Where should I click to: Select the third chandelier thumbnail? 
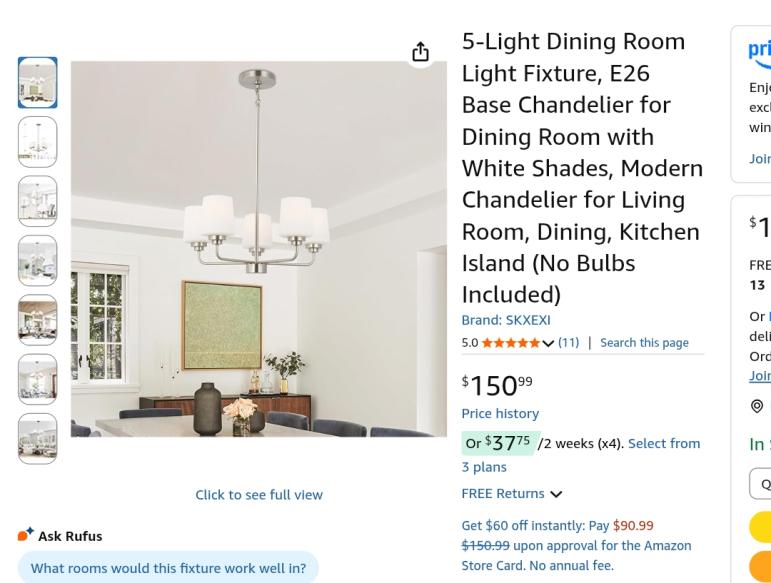click(38, 201)
